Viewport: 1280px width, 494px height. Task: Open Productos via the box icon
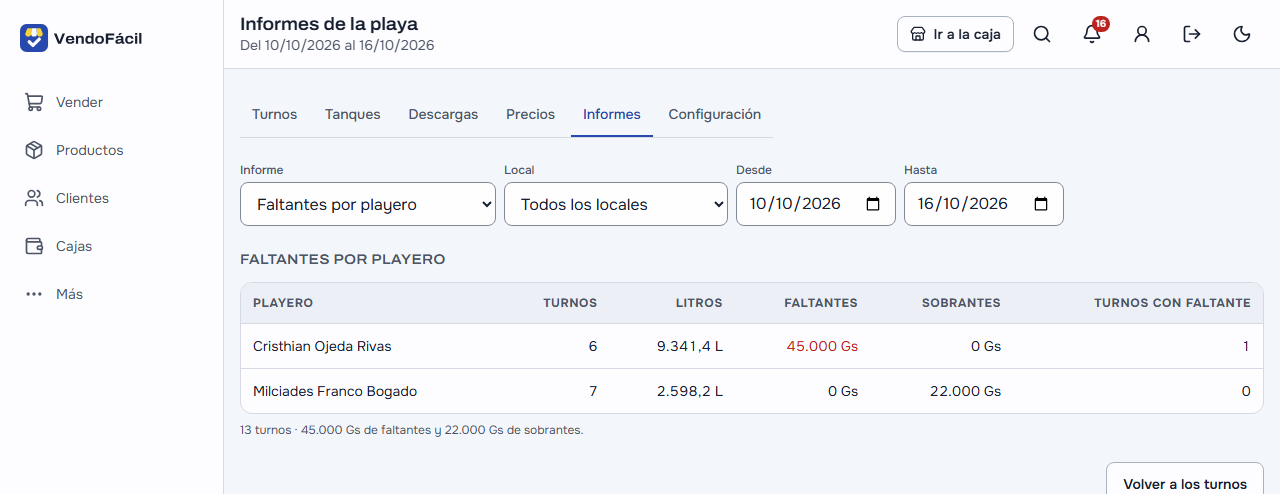[x=34, y=150]
